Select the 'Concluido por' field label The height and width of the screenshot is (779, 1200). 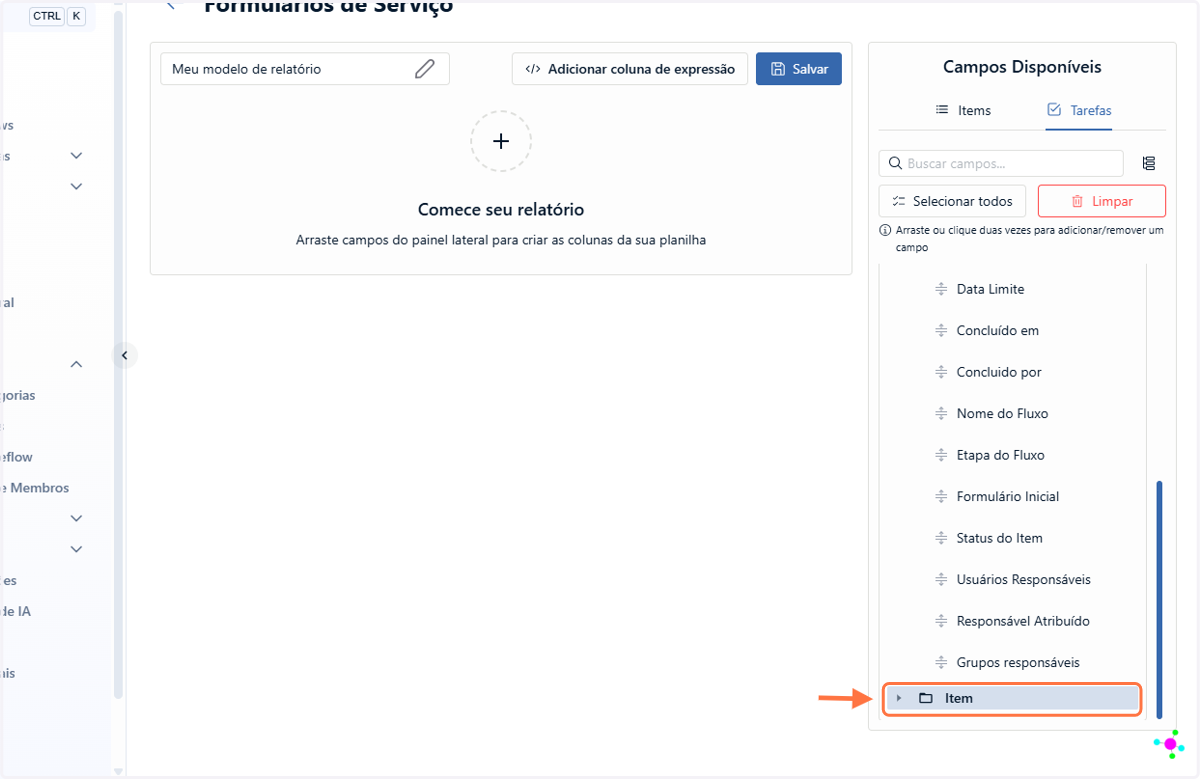[x=999, y=372]
